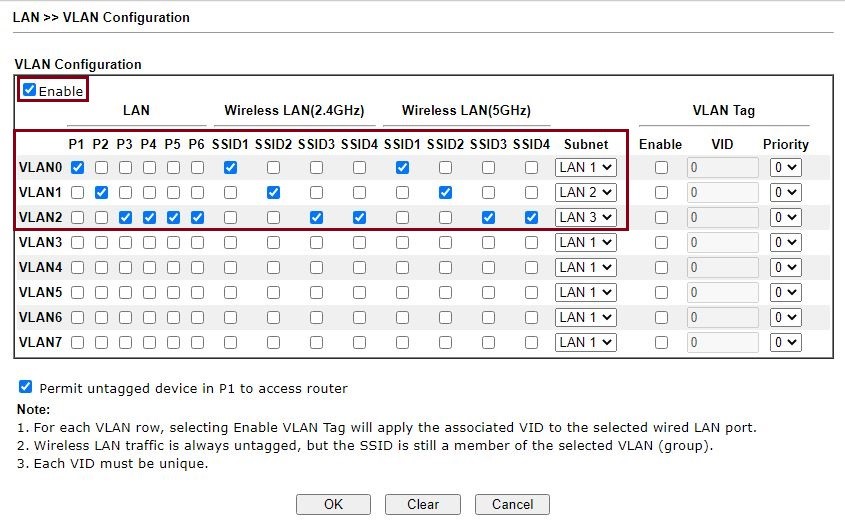This screenshot has width=845, height=520.
Task: Click the VLAN3 VID input field
Action: coord(722,242)
